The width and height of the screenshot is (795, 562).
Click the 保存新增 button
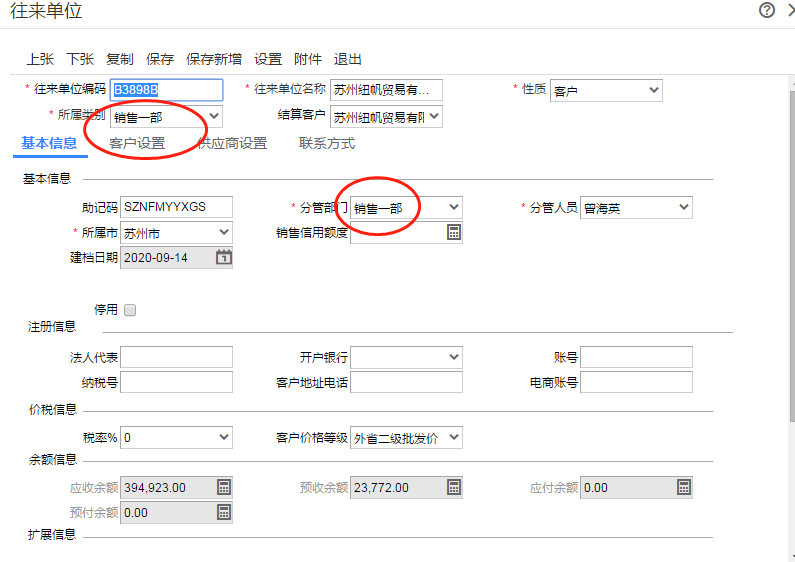tap(213, 59)
